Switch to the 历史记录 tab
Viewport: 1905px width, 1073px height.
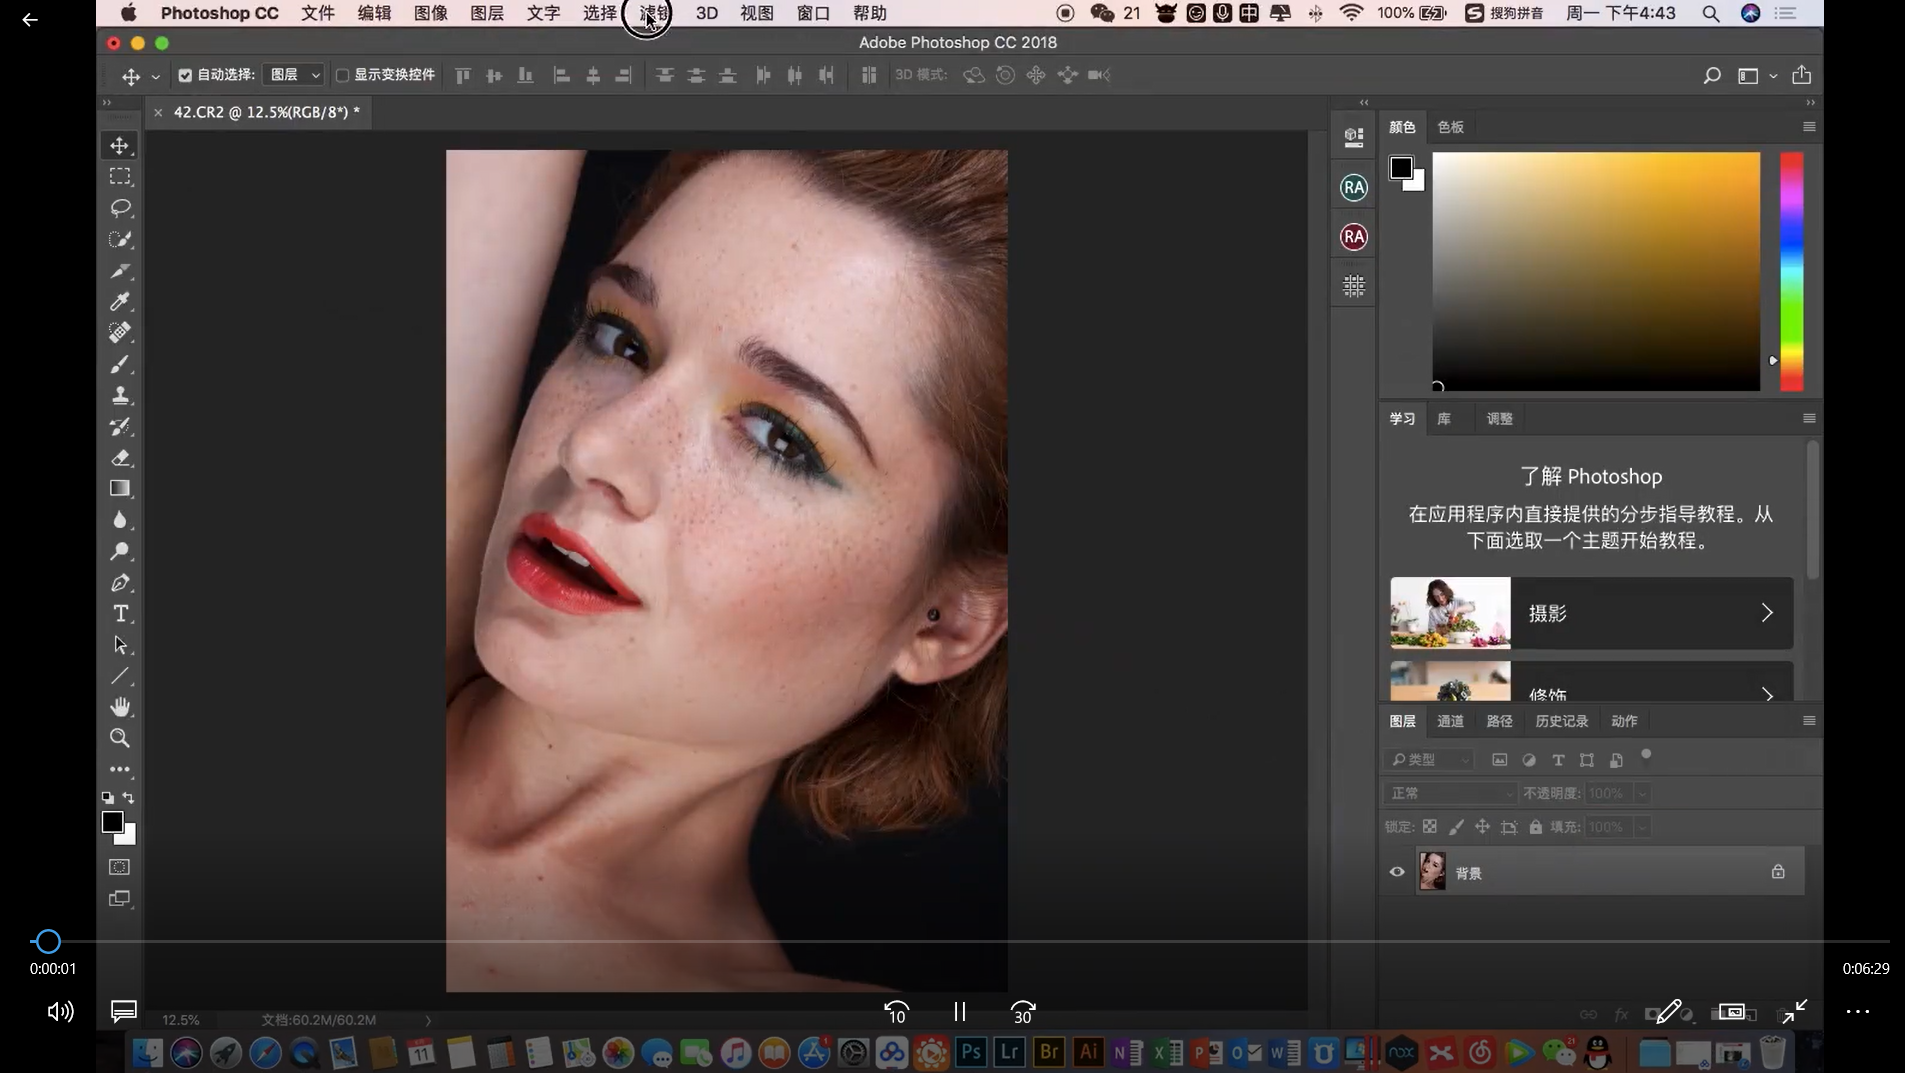pyautogui.click(x=1561, y=721)
